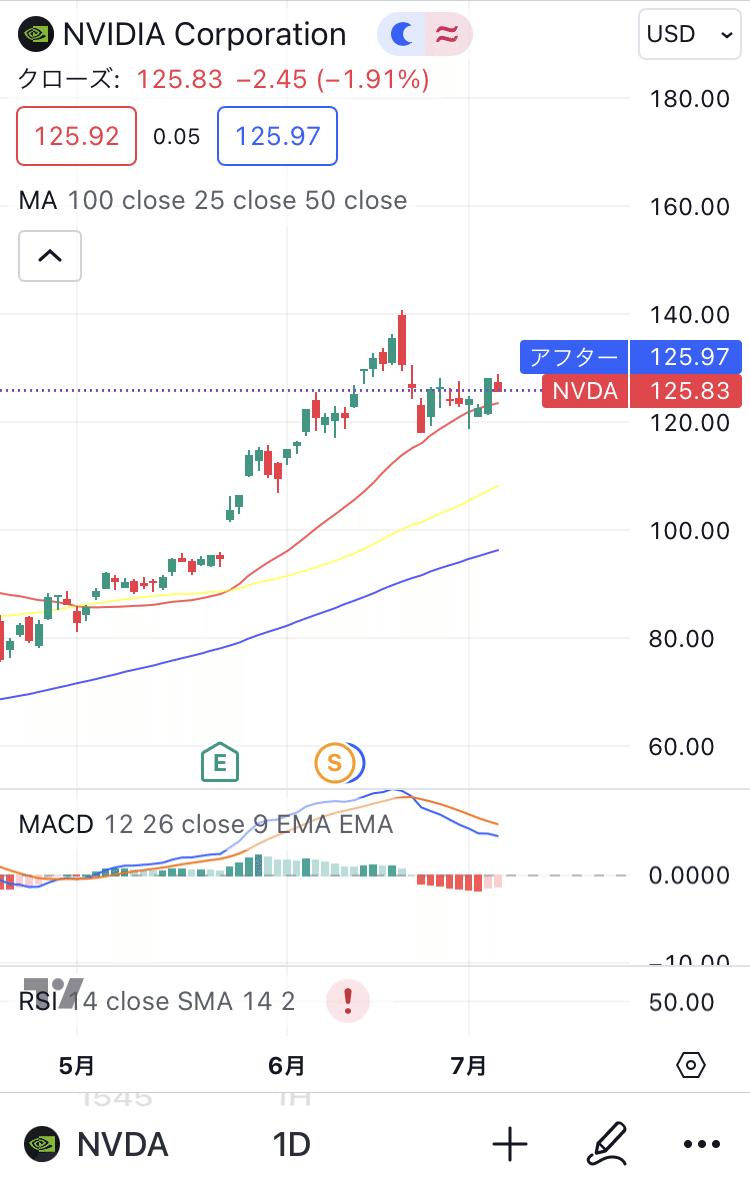Tap the blue 125.97 buy price button
Image resolution: width=750 pixels, height=1180 pixels.
pos(278,136)
